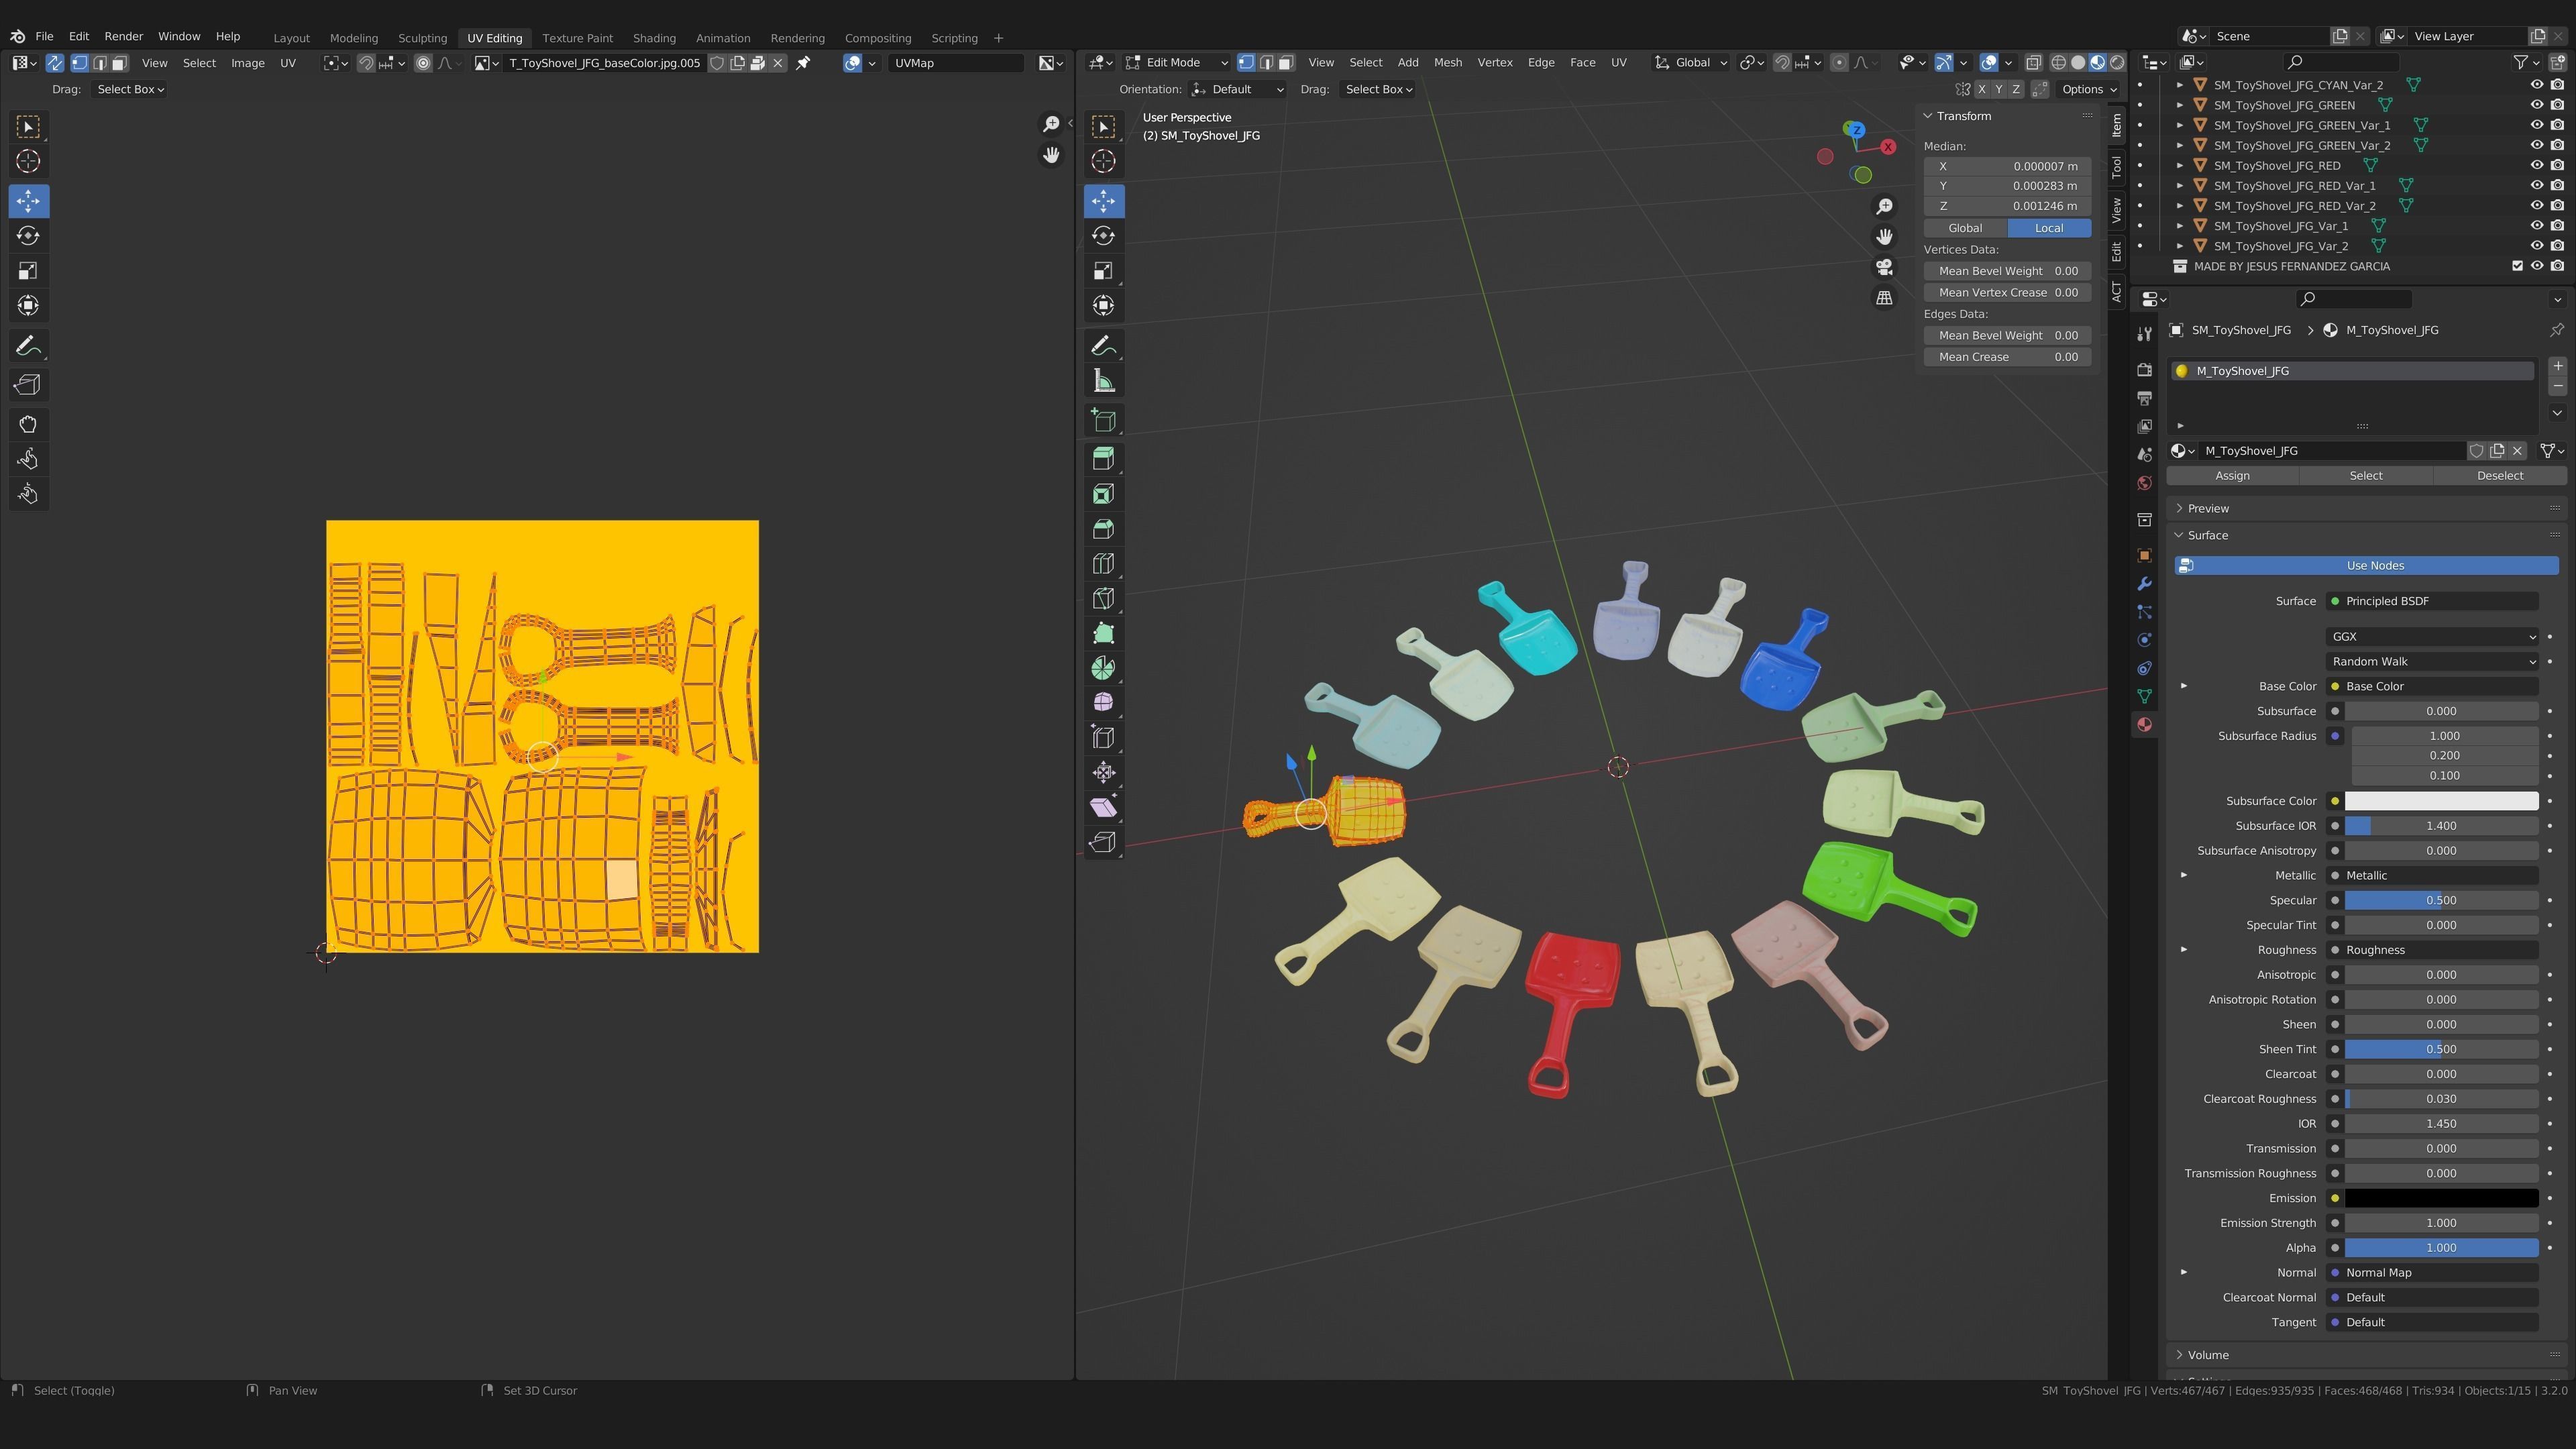Click the UVMap name field

955,63
